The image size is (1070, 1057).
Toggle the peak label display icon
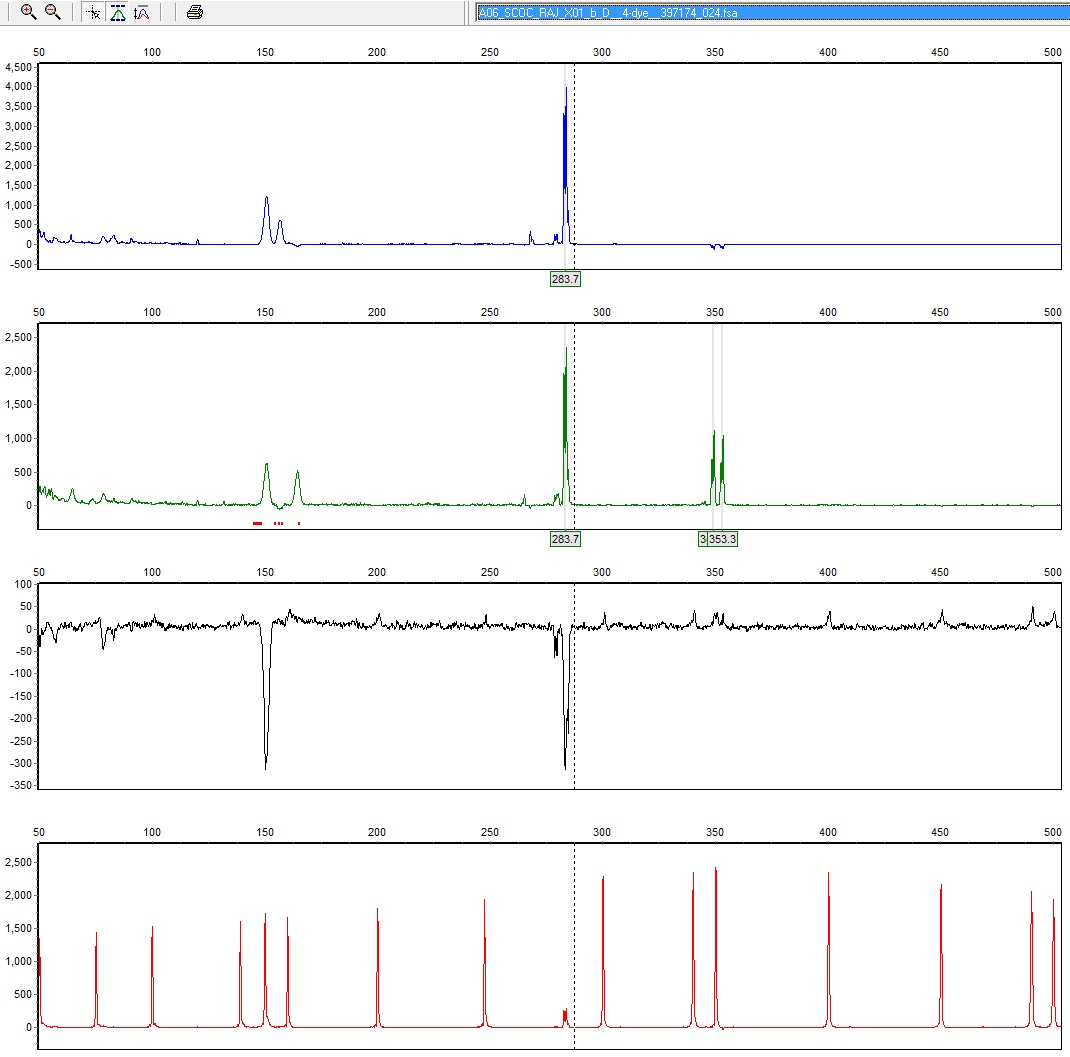pyautogui.click(x=141, y=12)
